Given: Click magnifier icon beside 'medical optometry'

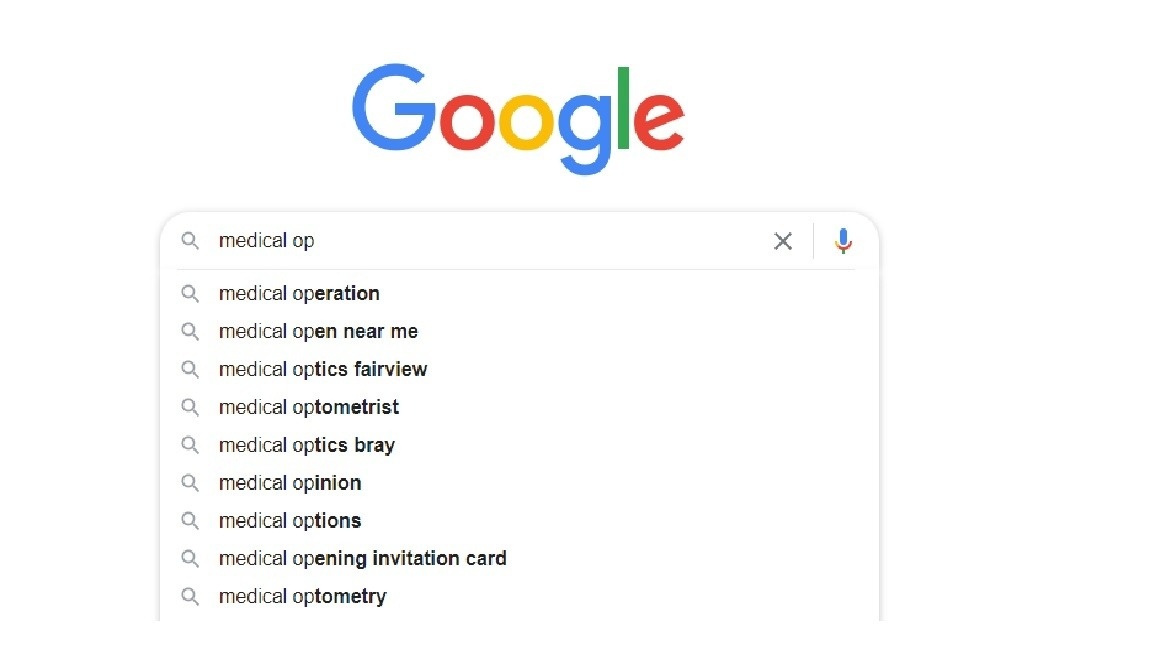Looking at the screenshot, I should [x=190, y=597].
